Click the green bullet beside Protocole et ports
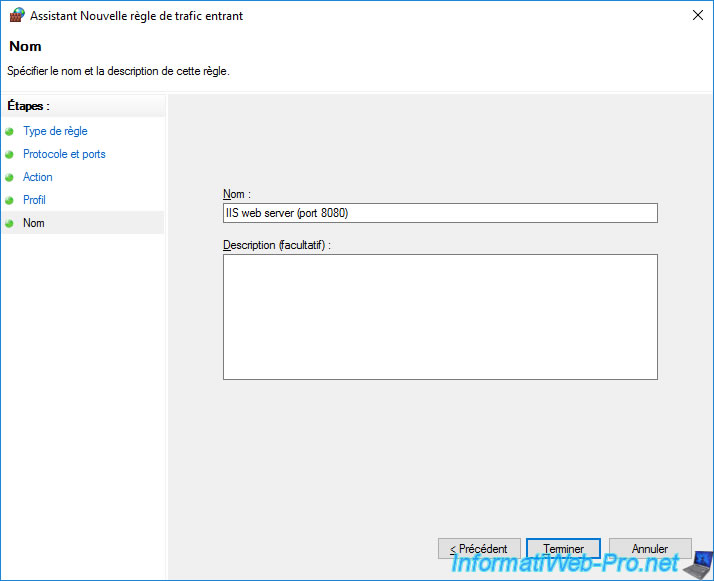The image size is (714, 581). 9,154
